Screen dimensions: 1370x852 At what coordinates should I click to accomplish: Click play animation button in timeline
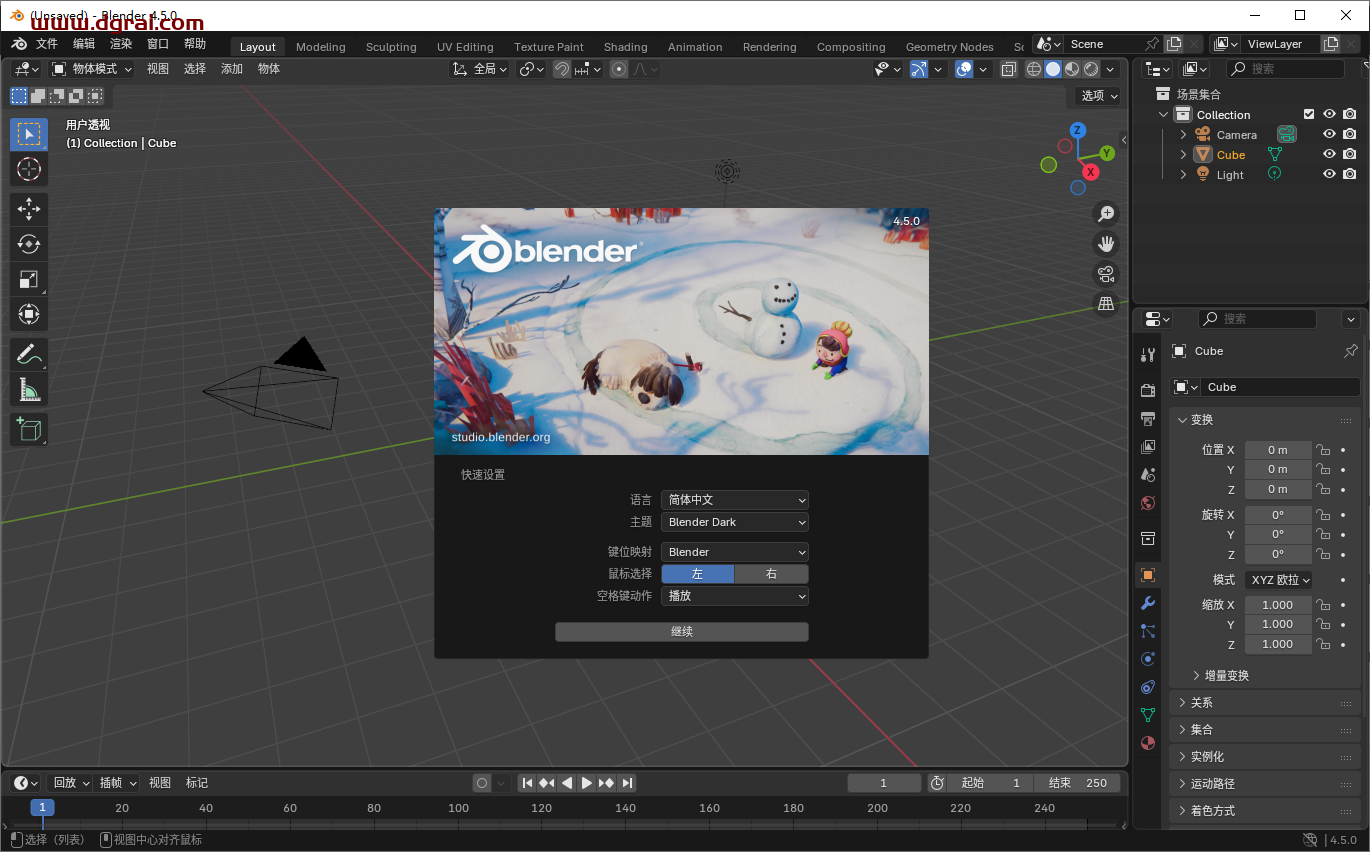point(587,783)
